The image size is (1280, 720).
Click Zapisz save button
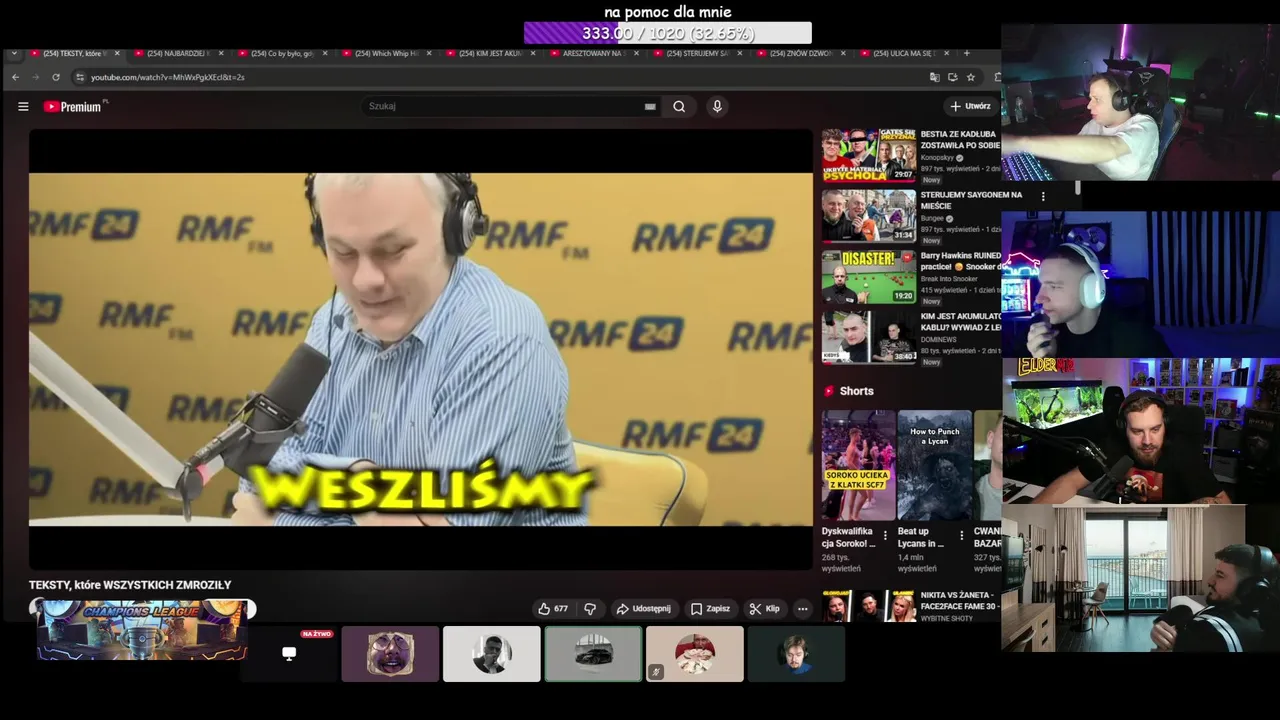pyautogui.click(x=710, y=608)
